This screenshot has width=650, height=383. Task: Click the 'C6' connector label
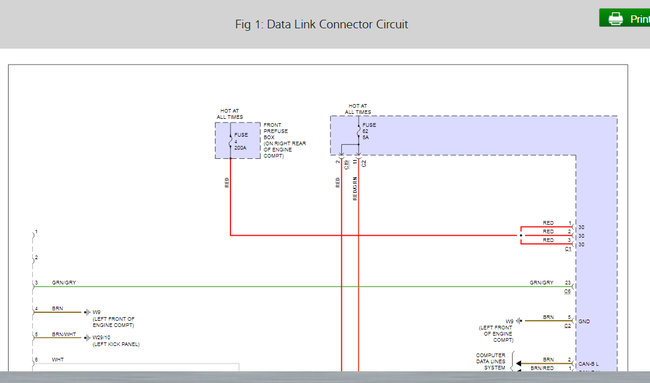click(x=567, y=291)
